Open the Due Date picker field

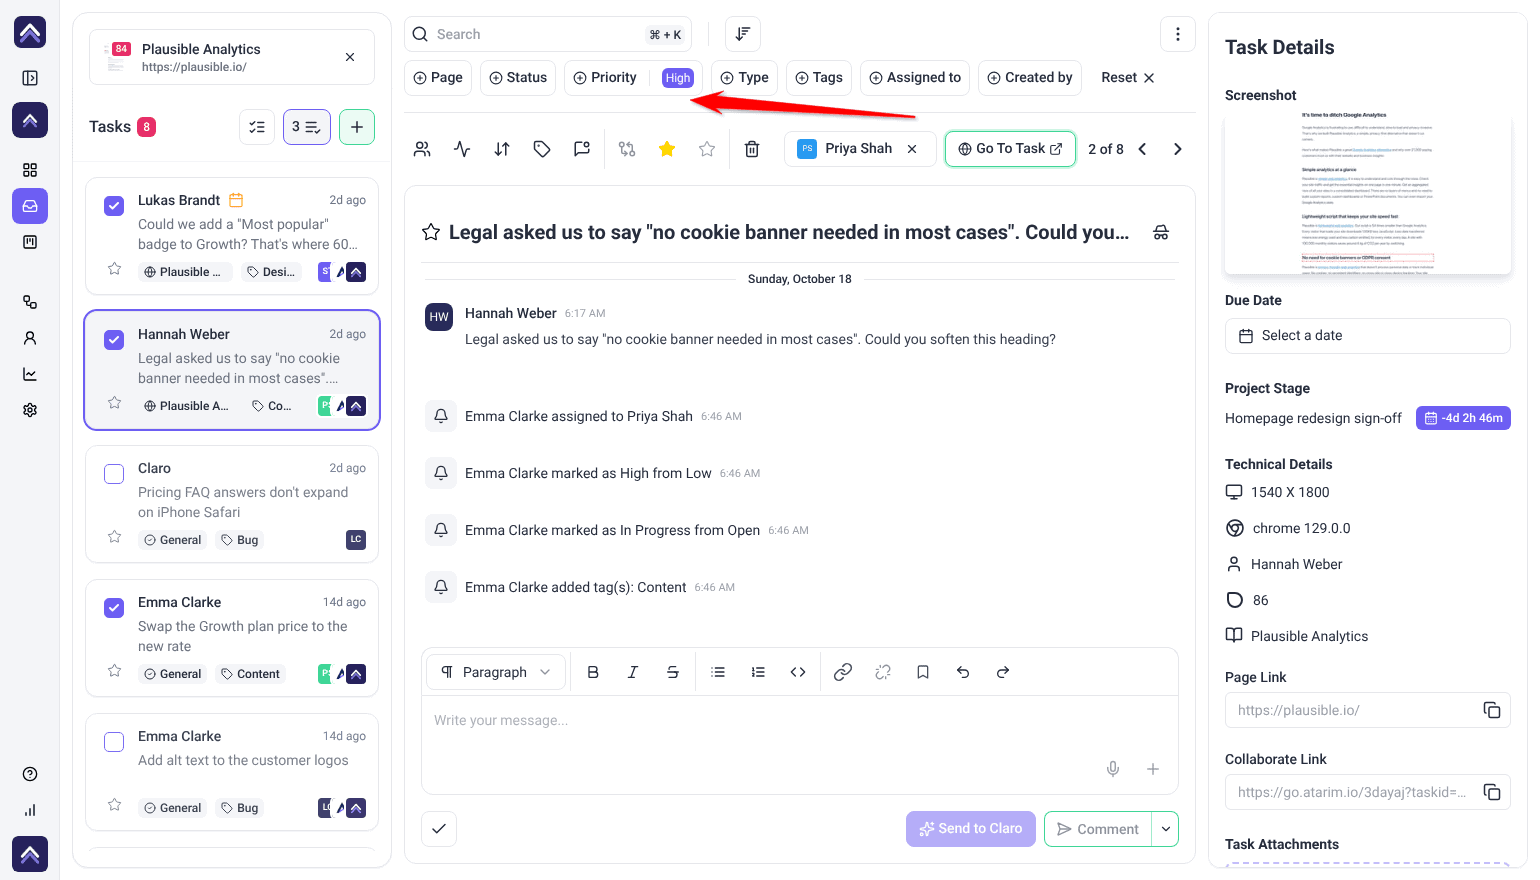[1367, 336]
